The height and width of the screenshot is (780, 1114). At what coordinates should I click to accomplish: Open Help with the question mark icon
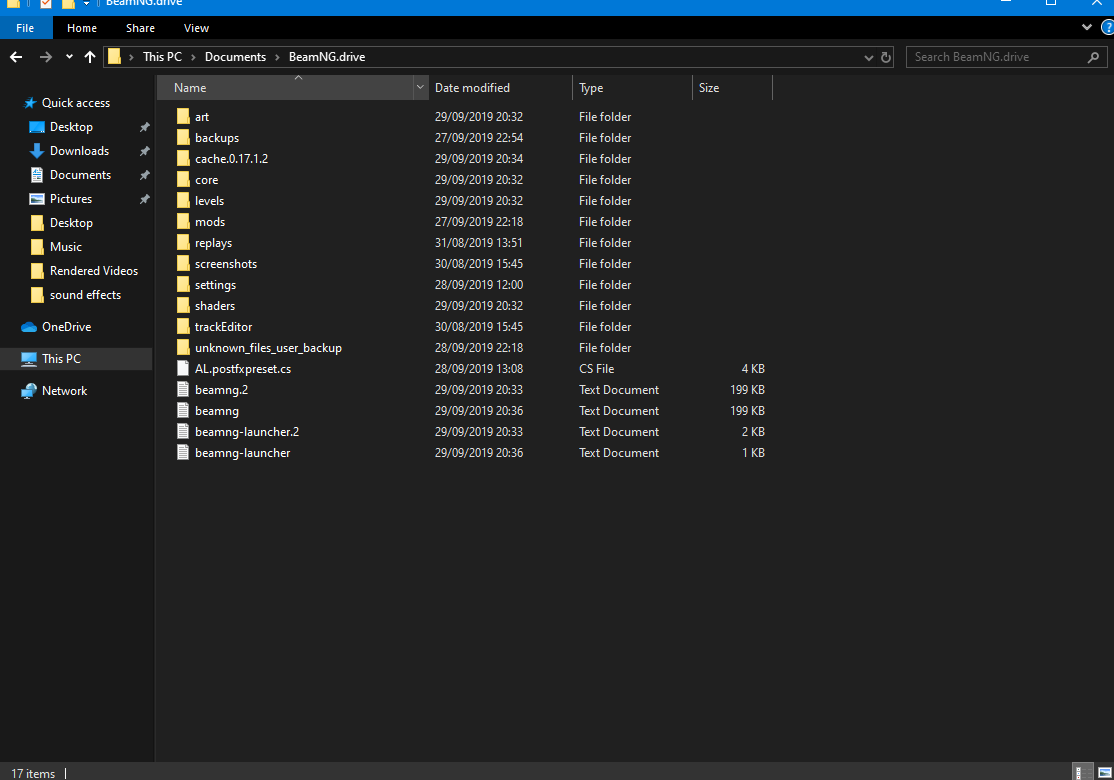point(1108,28)
